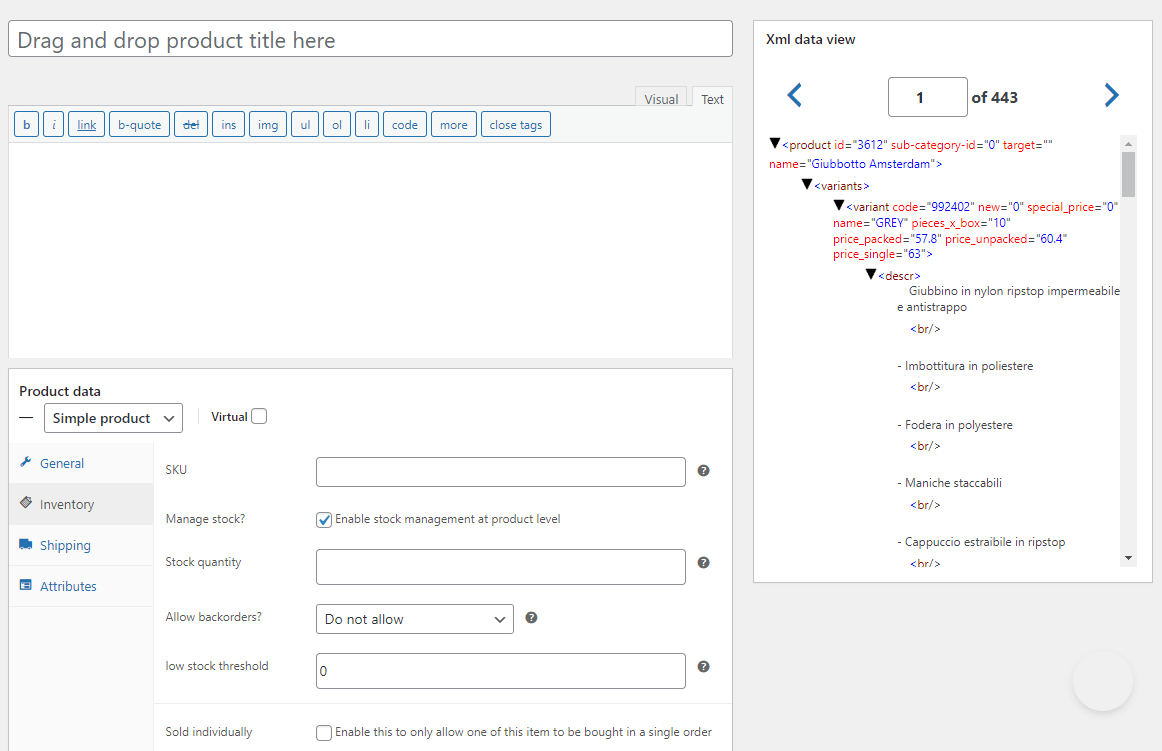1162x751 pixels.
Task: Toggle the Virtual checkbox
Action: click(259, 416)
